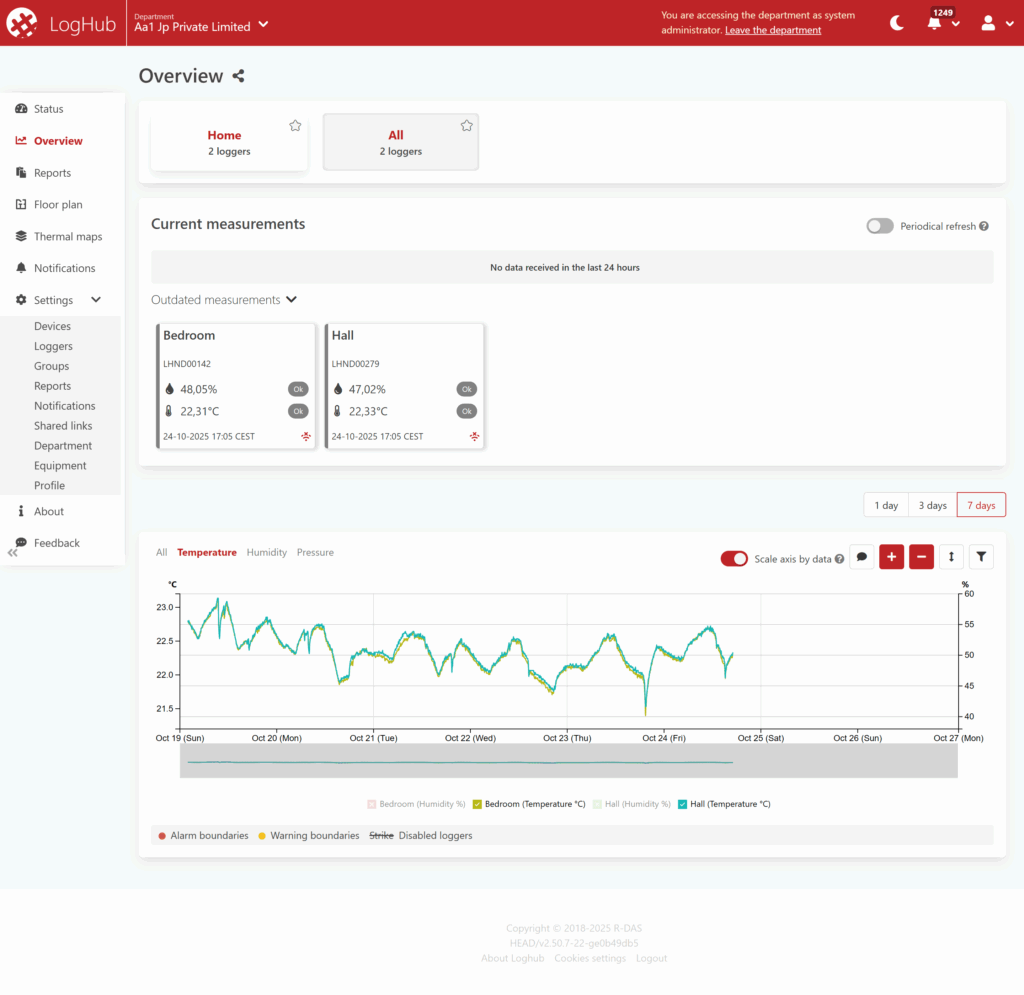Toggle Bedroom (Temperature °C) legend checkbox

pyautogui.click(x=478, y=804)
